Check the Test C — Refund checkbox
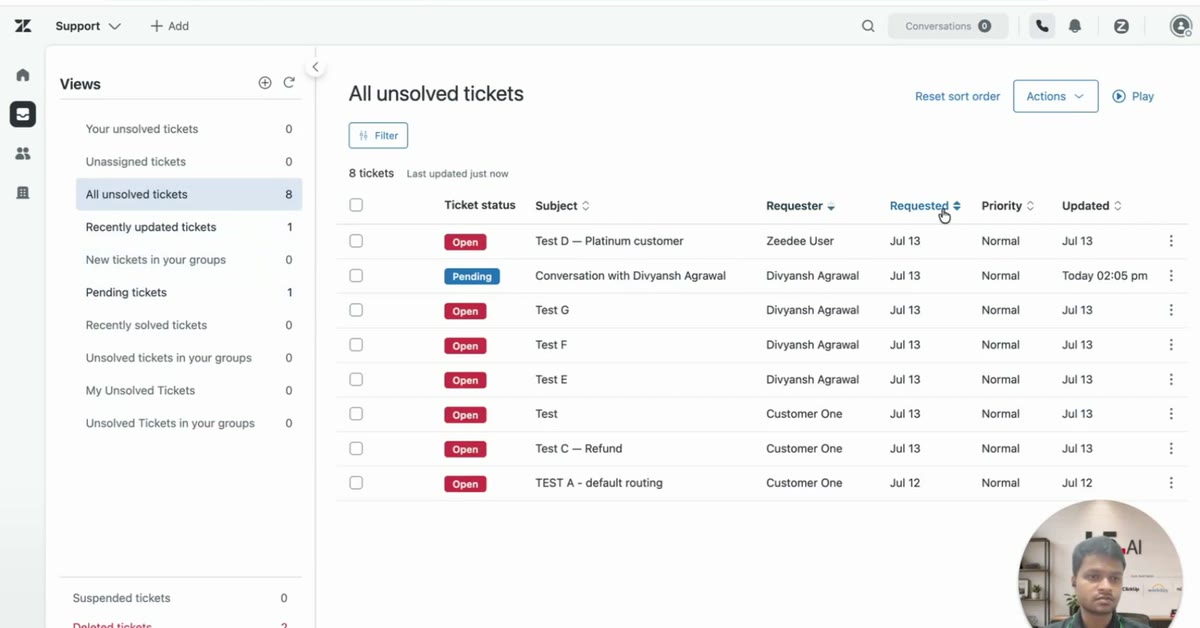 (356, 449)
